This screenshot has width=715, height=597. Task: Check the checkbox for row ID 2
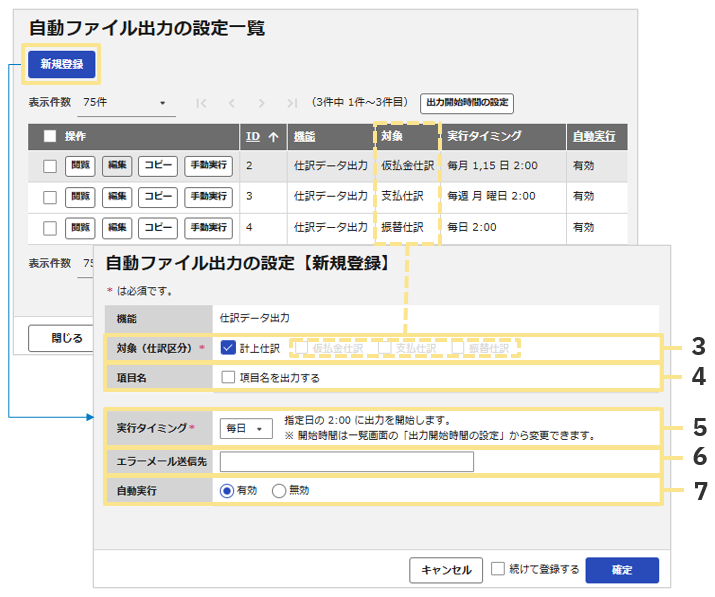50,166
